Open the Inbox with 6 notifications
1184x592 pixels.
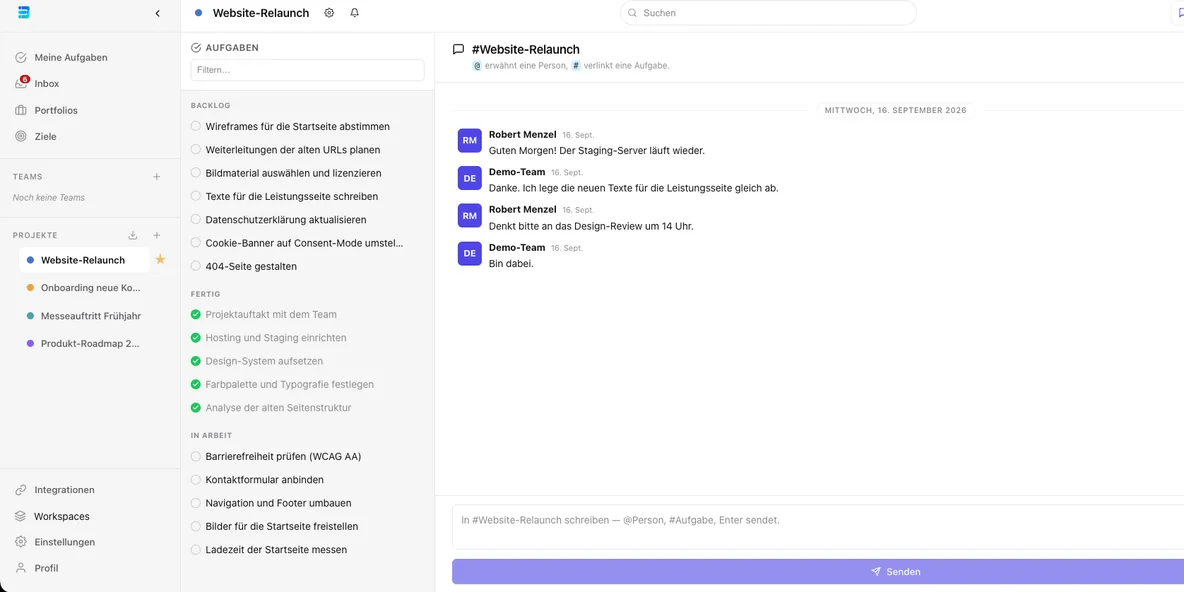tap(47, 84)
